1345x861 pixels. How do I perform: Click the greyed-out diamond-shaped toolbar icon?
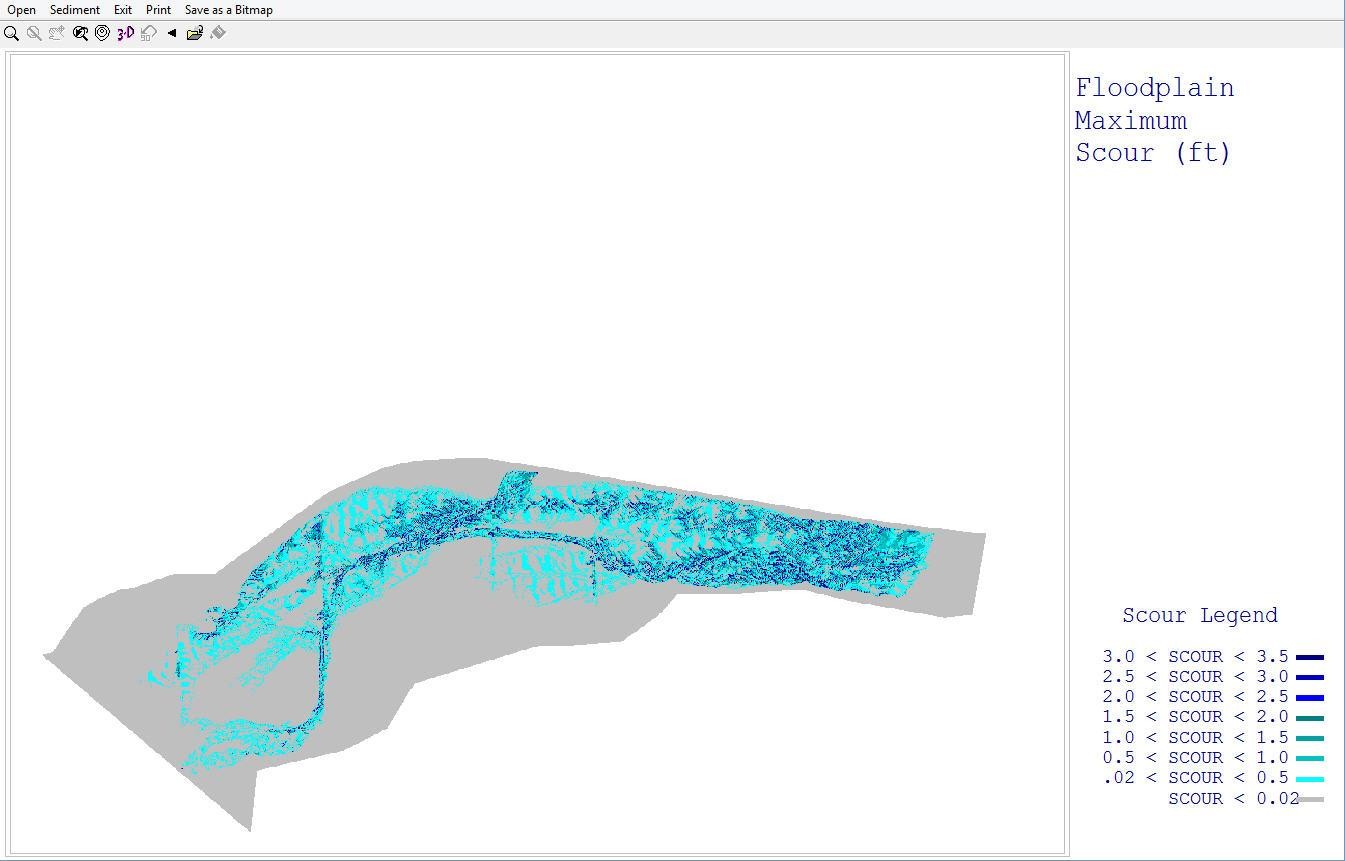[x=218, y=33]
